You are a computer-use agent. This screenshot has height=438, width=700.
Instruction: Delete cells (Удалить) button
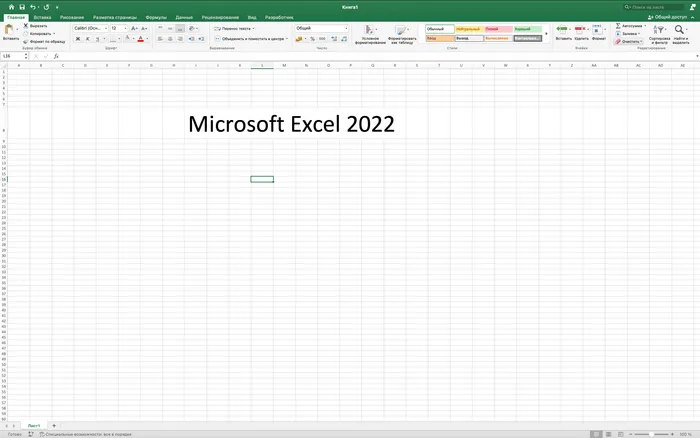tap(581, 33)
